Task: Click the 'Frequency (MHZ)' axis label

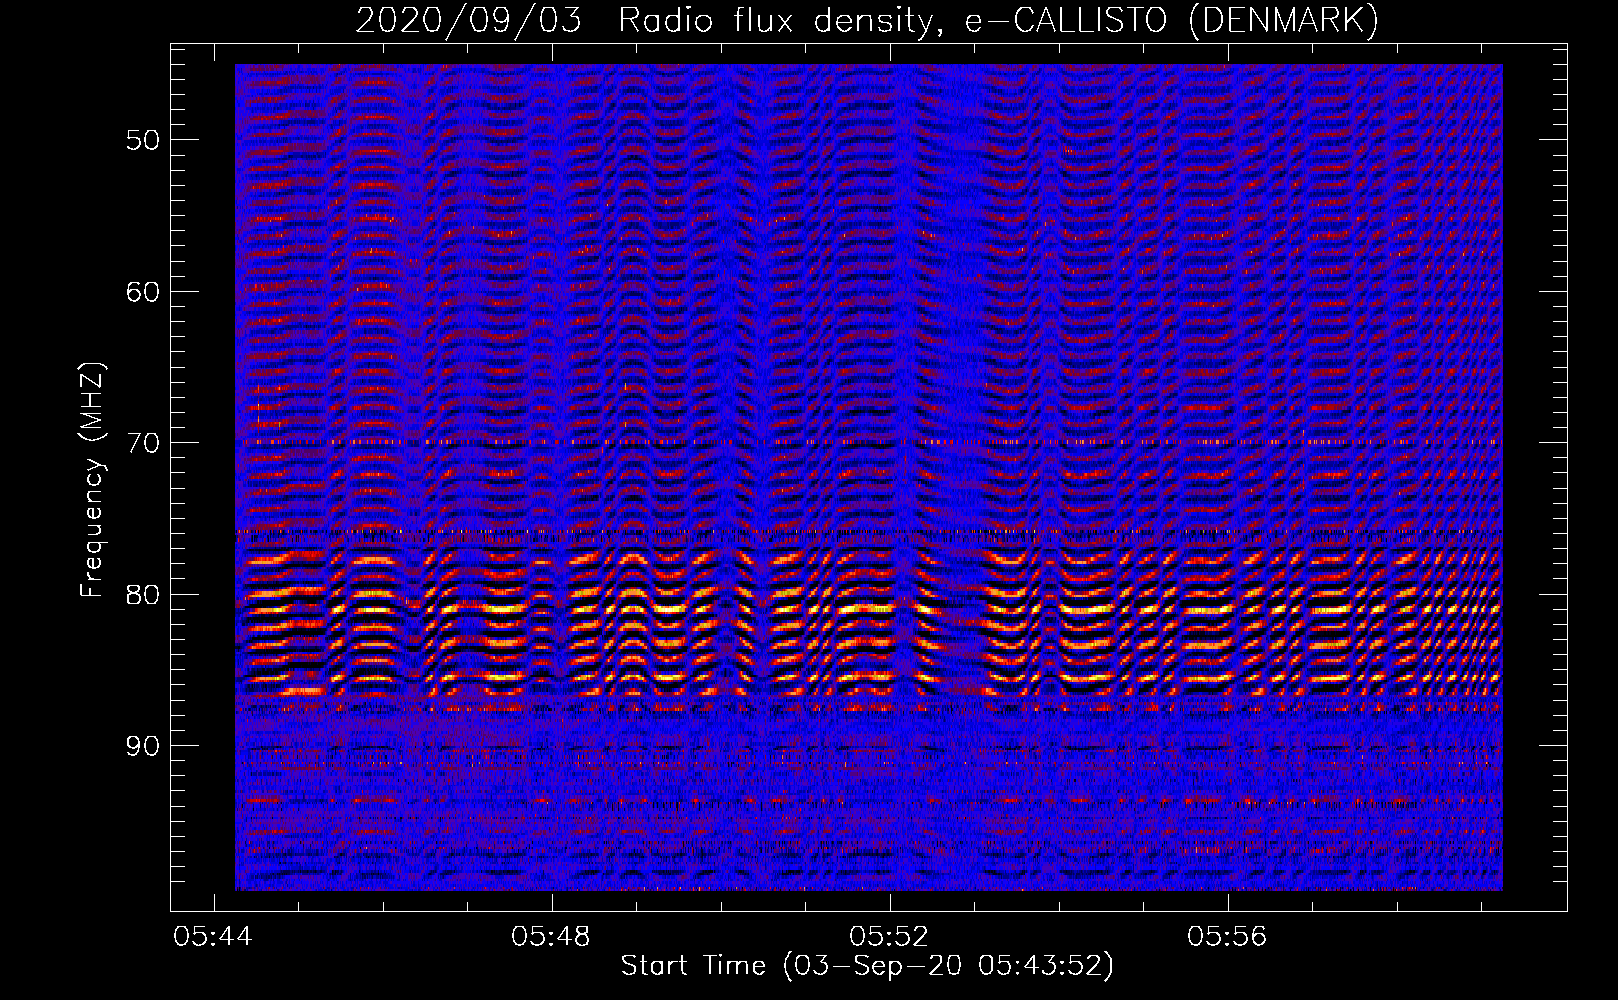Action: click(x=92, y=480)
